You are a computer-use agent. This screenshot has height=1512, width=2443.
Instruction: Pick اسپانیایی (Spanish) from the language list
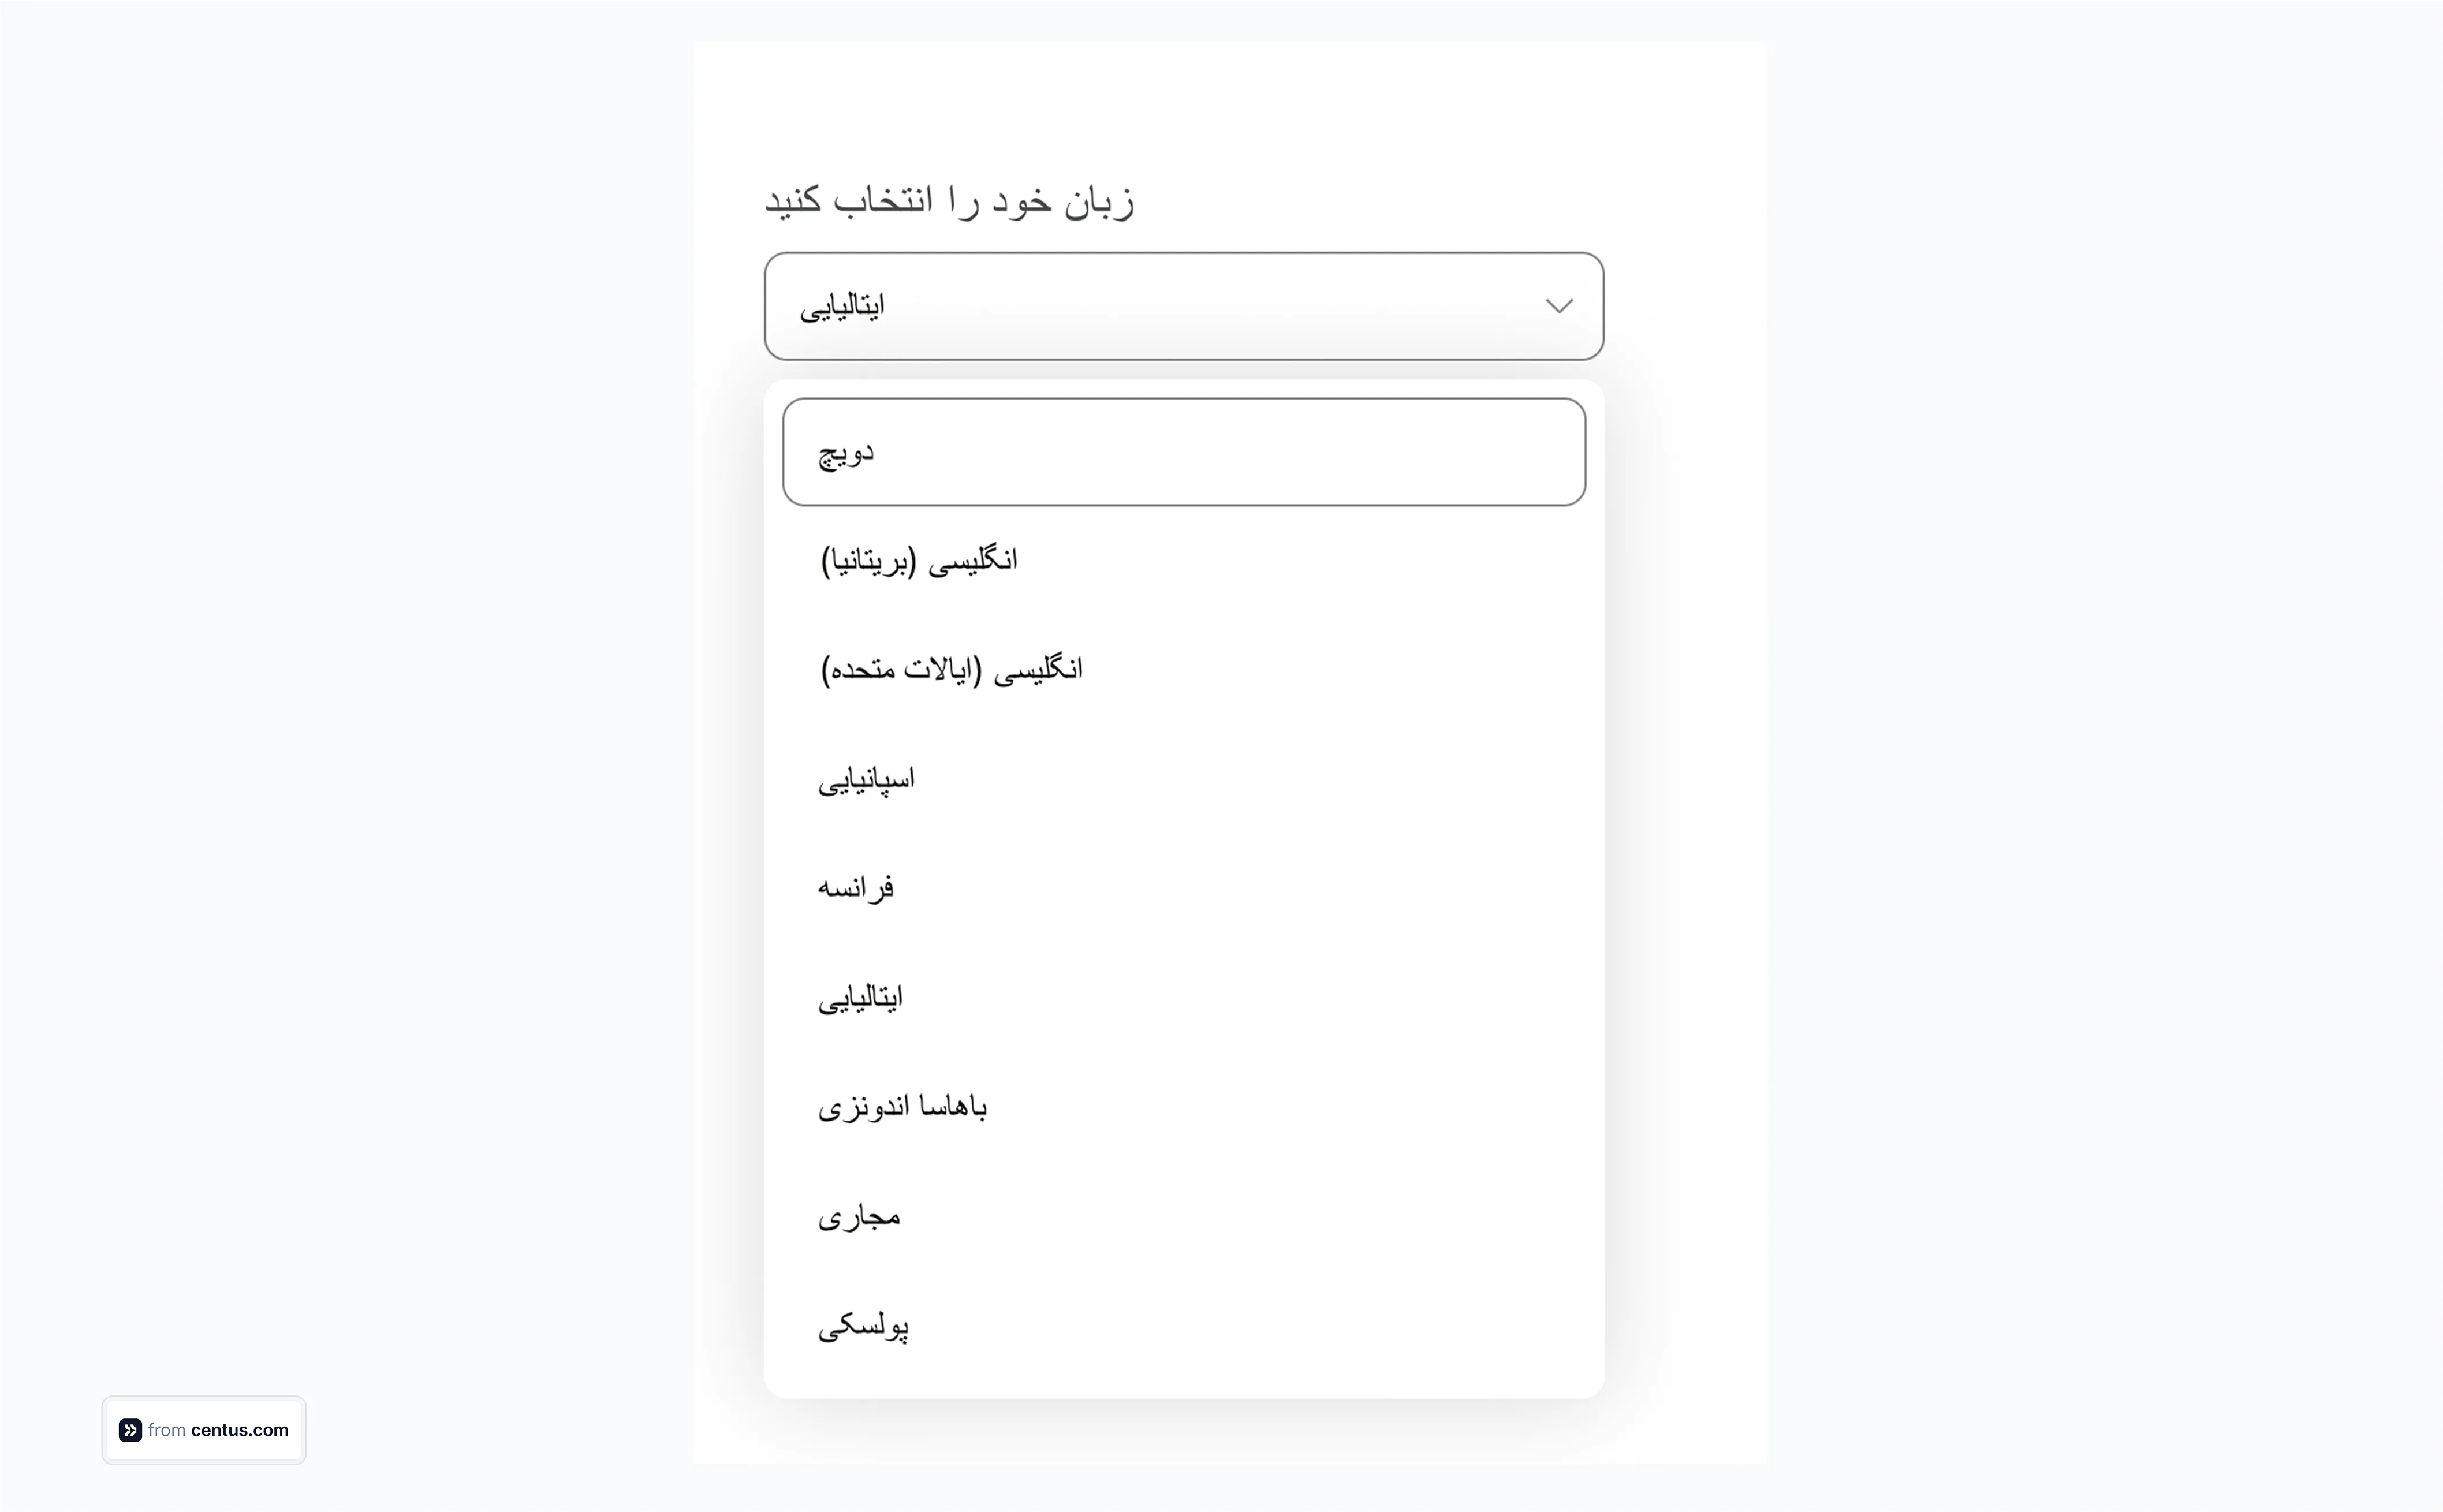coord(866,779)
